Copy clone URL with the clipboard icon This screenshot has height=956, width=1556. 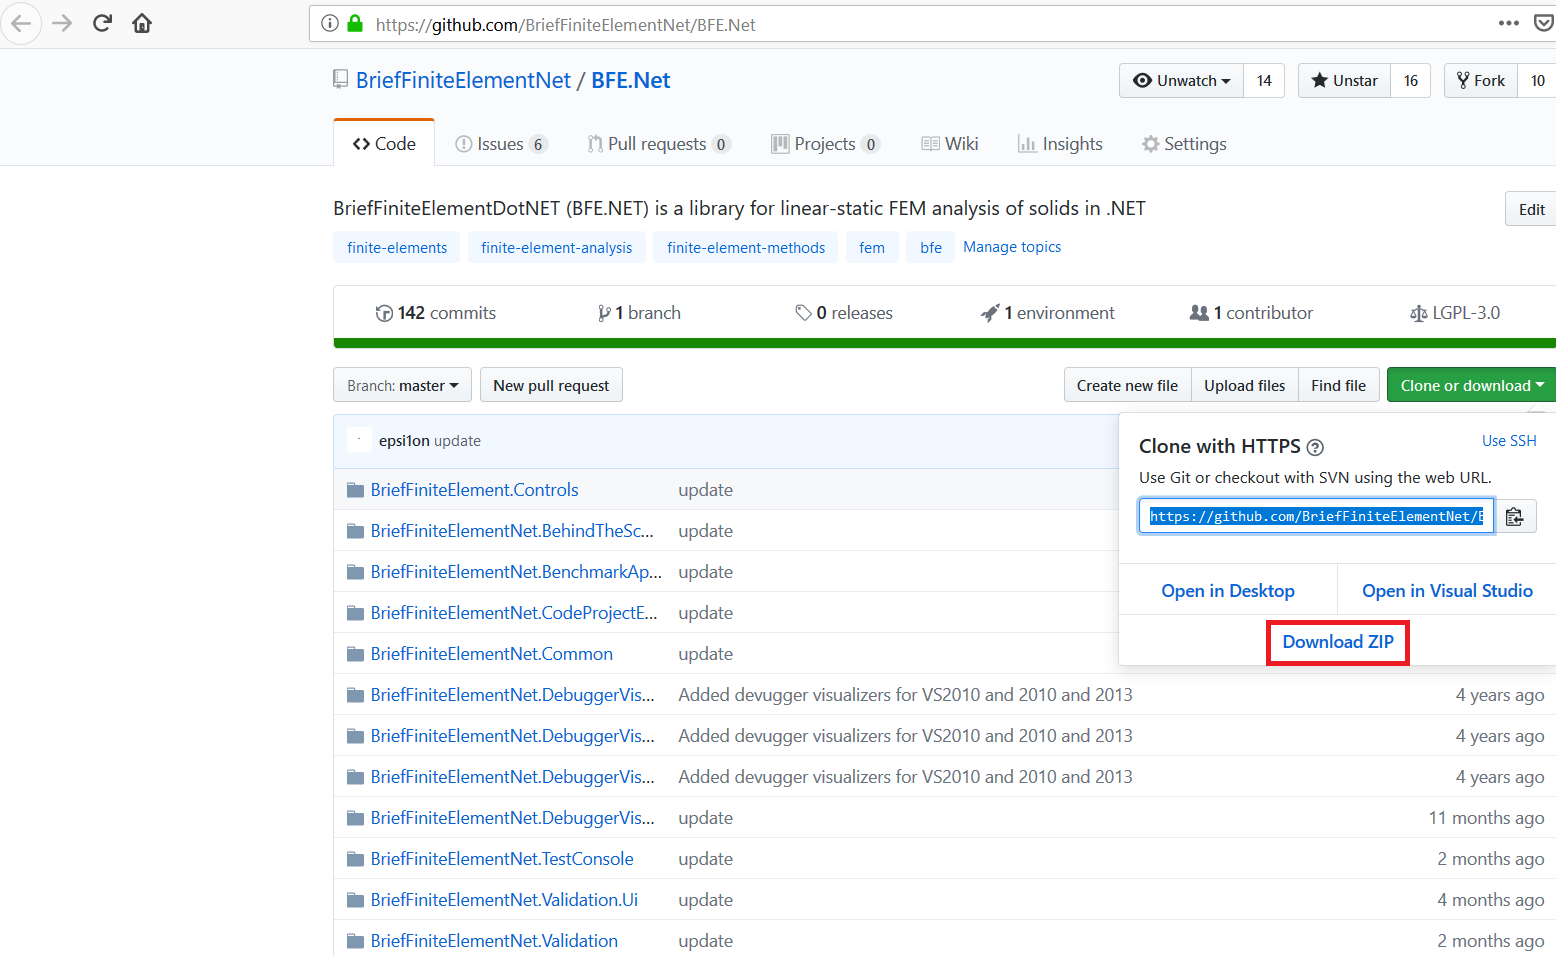[x=1515, y=516]
